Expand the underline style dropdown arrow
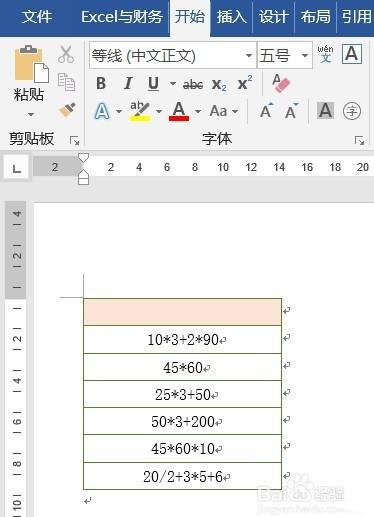 click(173, 83)
